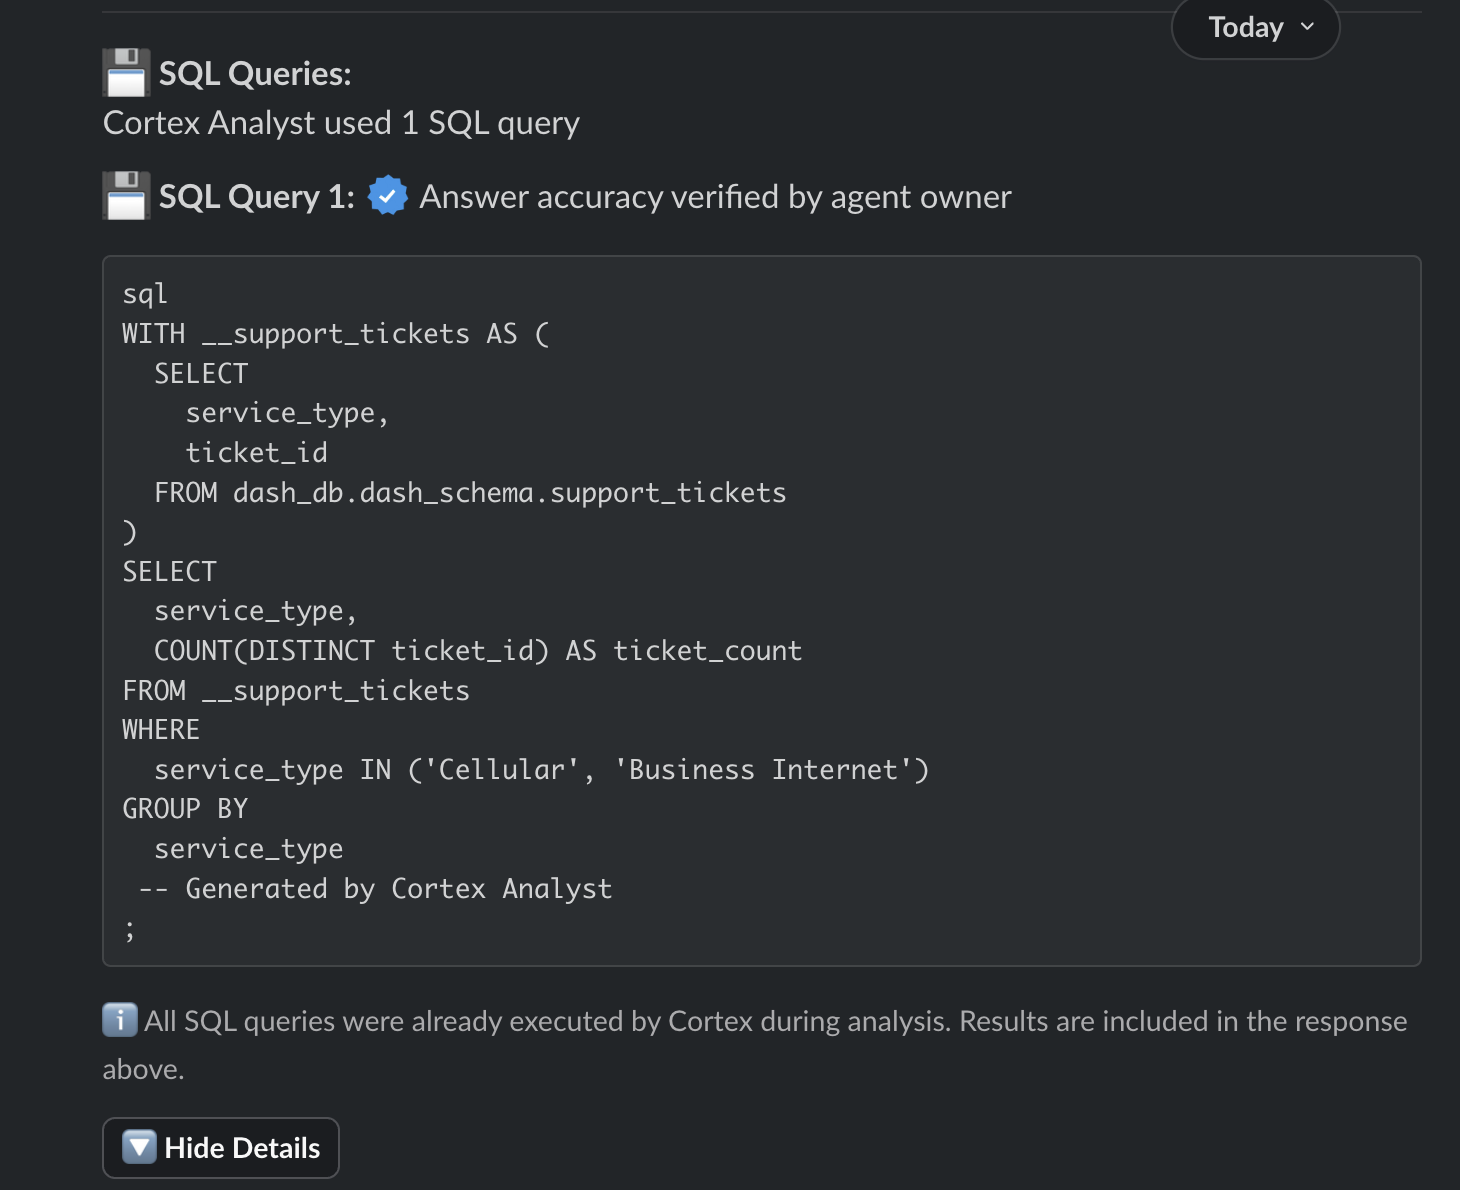Viewport: 1460px width, 1190px height.
Task: Toggle the query details with Hide Details
Action: point(220,1147)
